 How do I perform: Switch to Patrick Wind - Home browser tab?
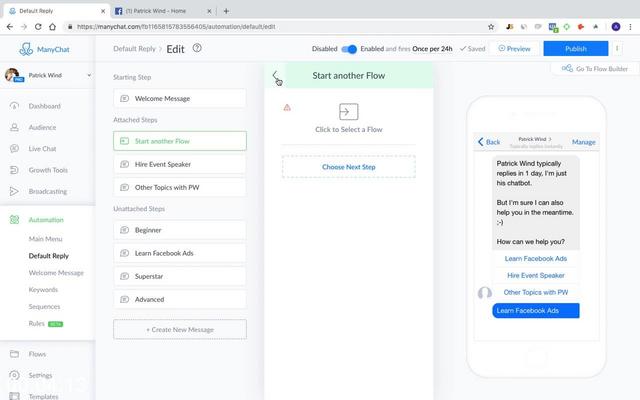pos(161,11)
